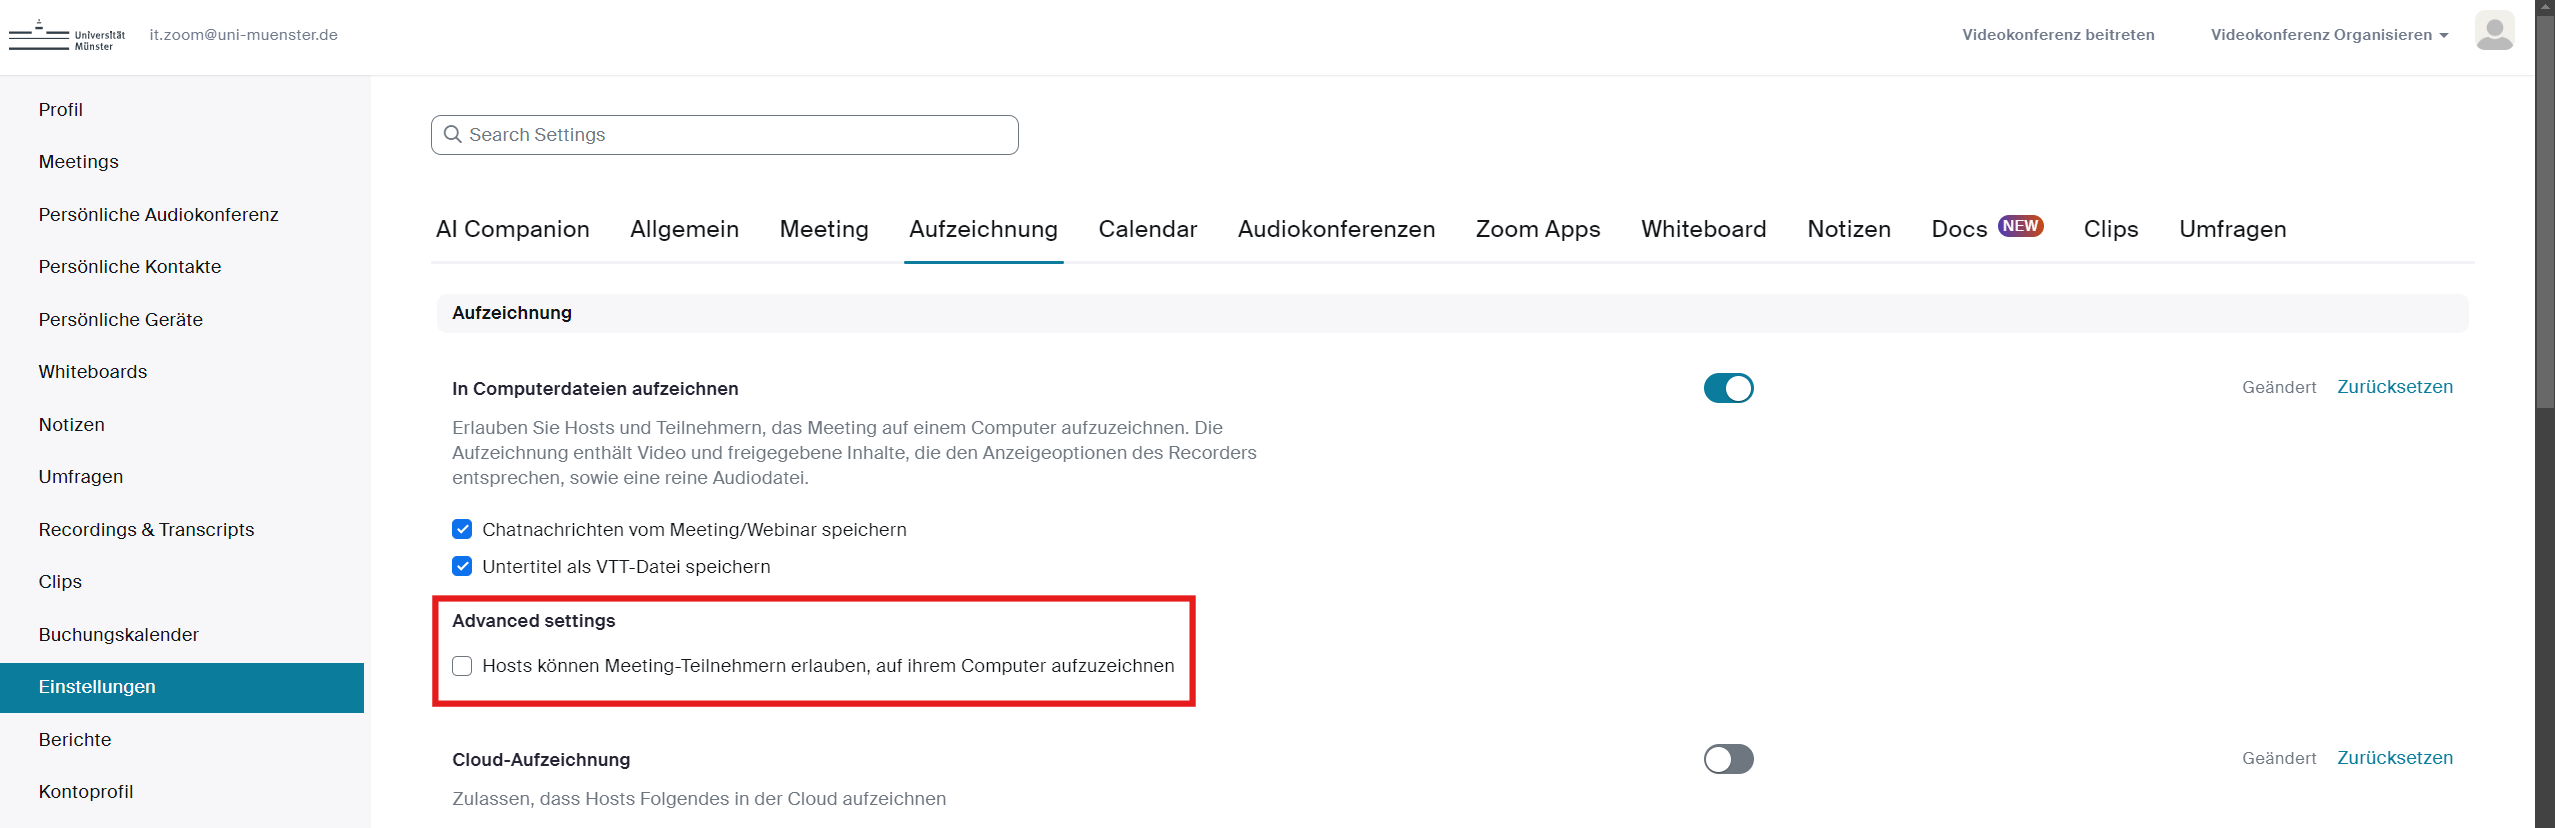Viewport: 2555px width, 828px height.
Task: Click the NEW badge beside Docs
Action: click(2019, 226)
